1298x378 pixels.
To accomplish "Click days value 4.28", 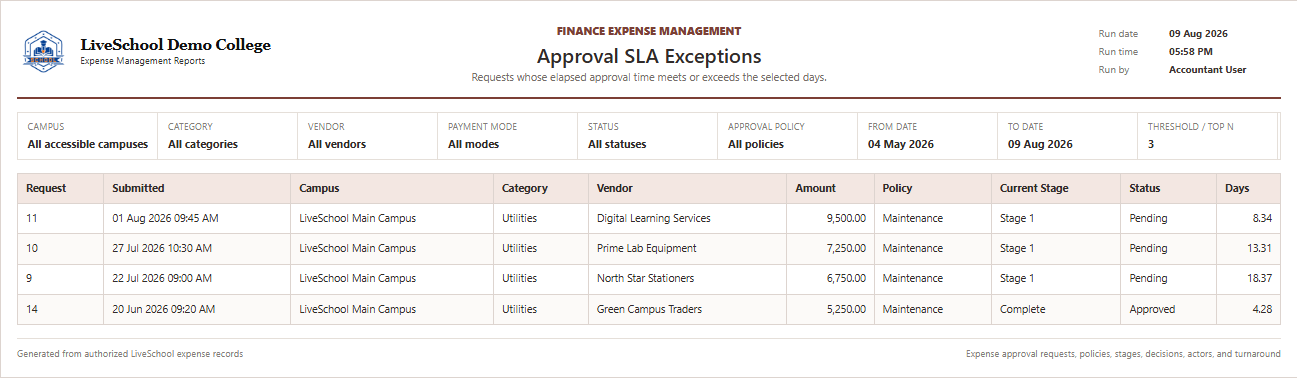I will 1262,309.
